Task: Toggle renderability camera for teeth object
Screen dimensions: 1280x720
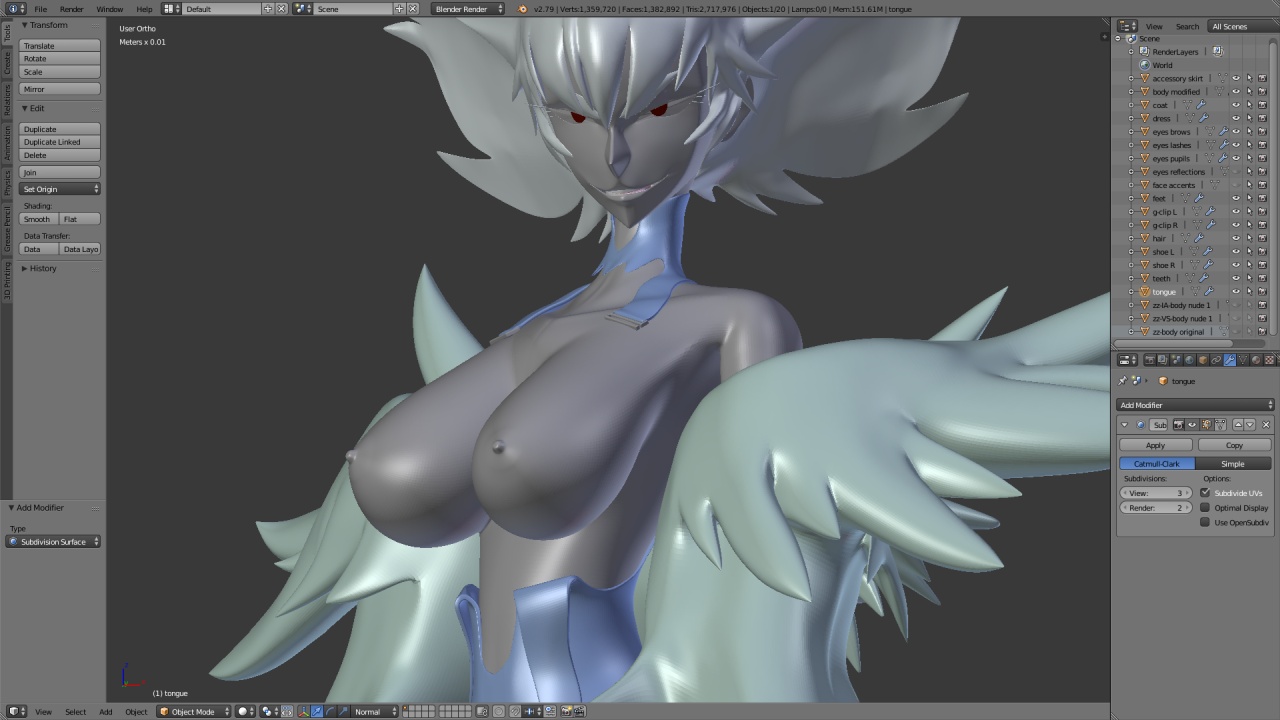Action: point(1262,278)
